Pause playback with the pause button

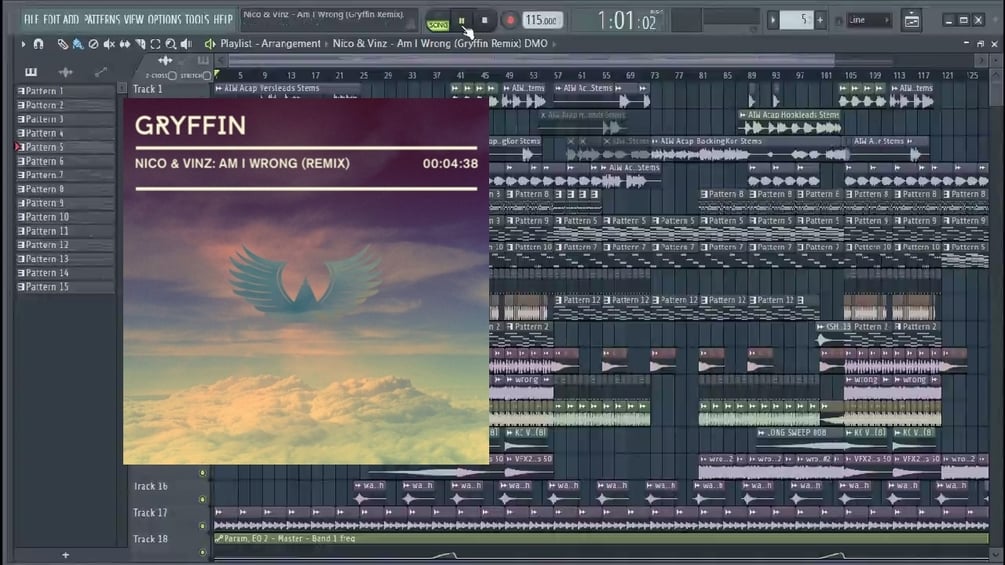pos(461,20)
